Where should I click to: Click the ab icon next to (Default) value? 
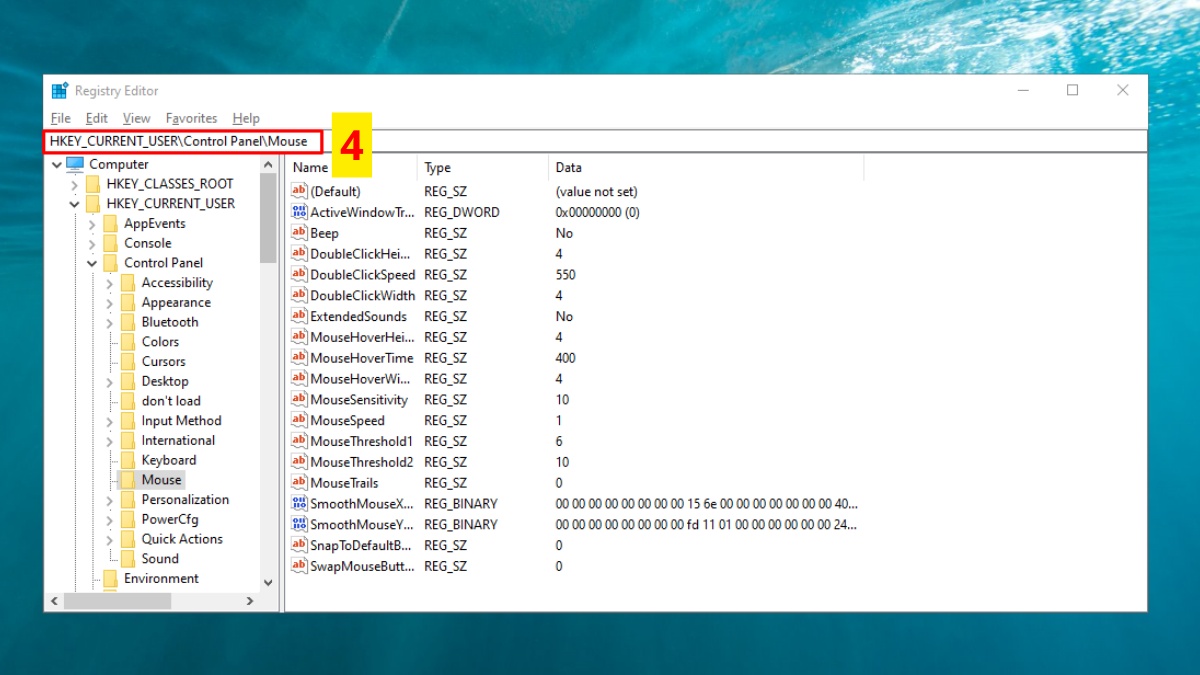coord(298,191)
